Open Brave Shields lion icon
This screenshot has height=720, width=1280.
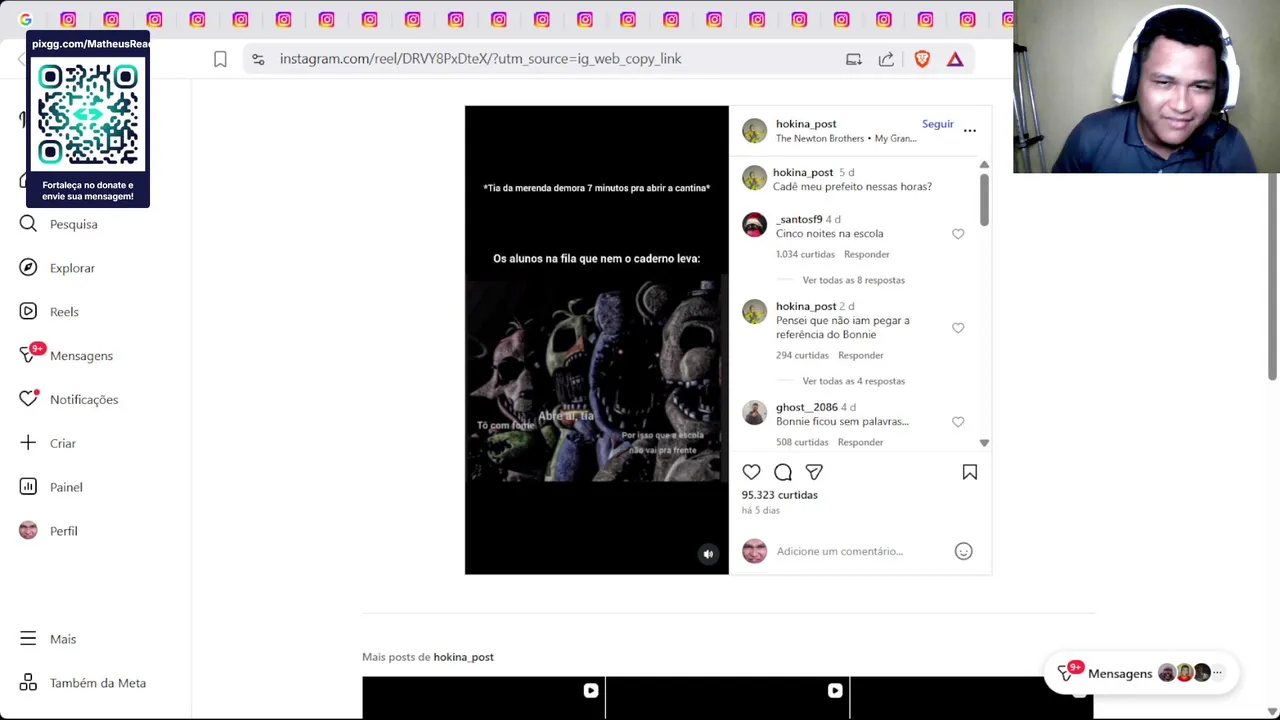[922, 59]
